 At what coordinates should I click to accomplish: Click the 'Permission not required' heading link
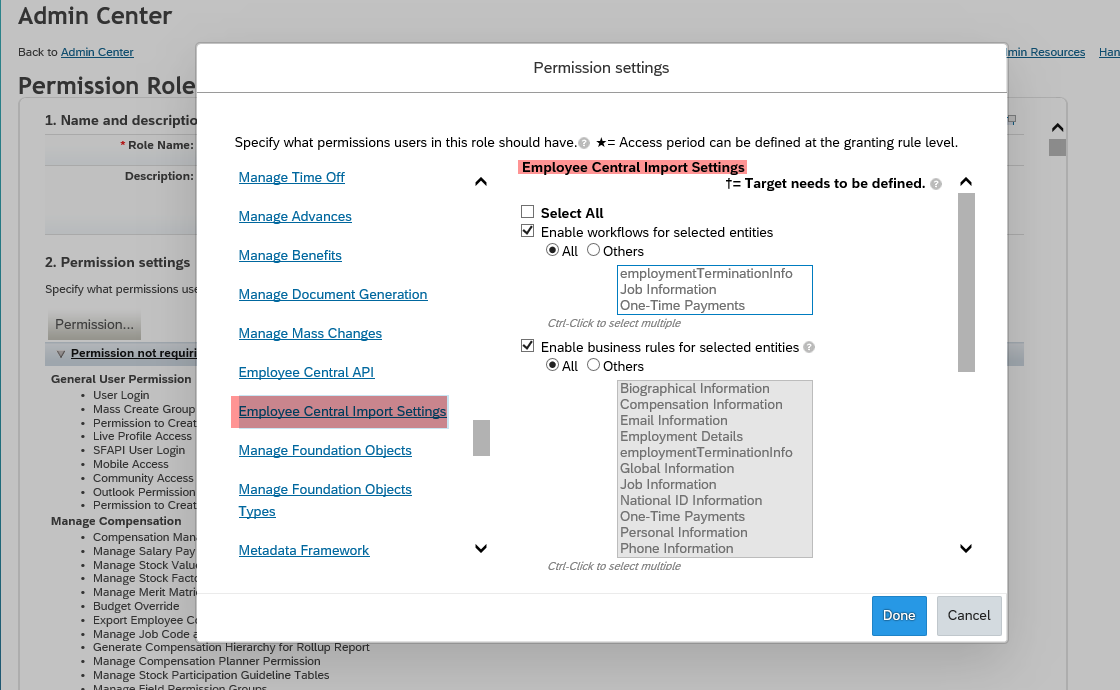(134, 354)
